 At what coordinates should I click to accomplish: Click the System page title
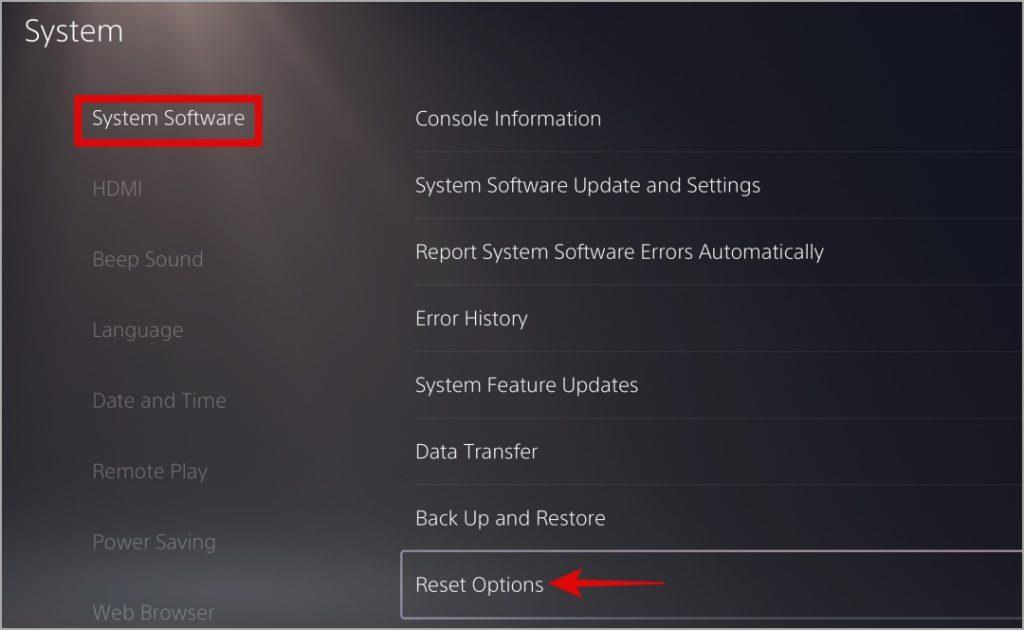click(74, 31)
